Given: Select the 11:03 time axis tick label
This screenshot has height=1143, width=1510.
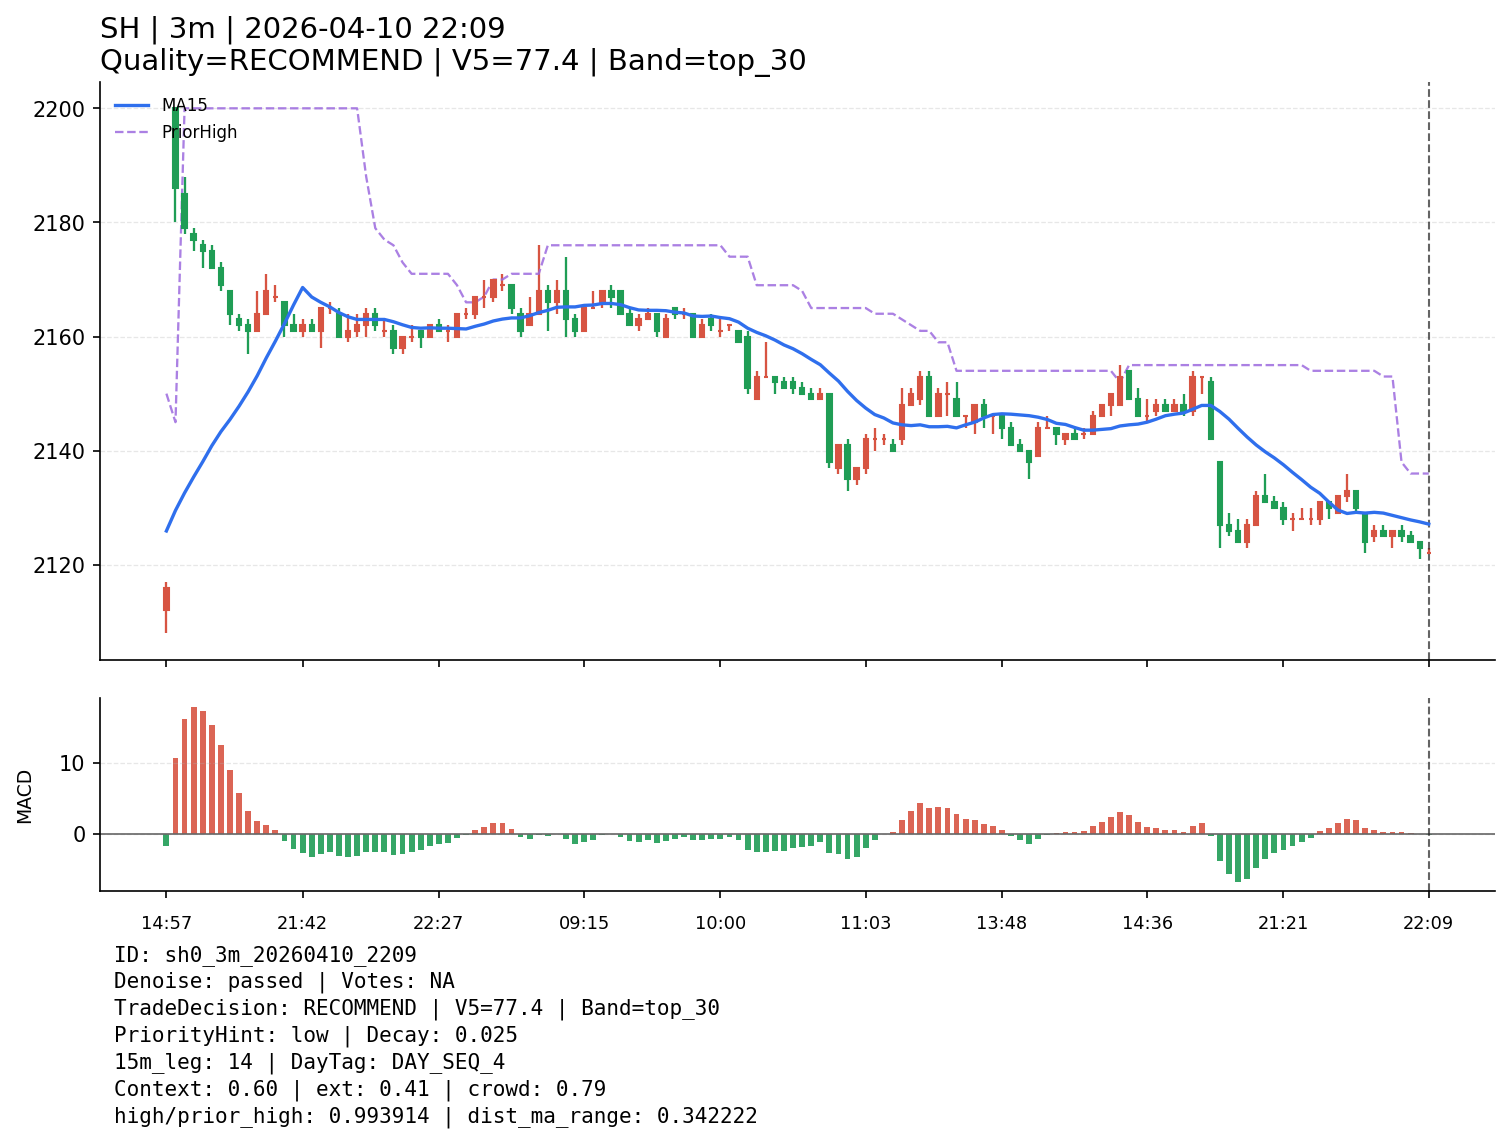Looking at the screenshot, I should pyautogui.click(x=866, y=923).
